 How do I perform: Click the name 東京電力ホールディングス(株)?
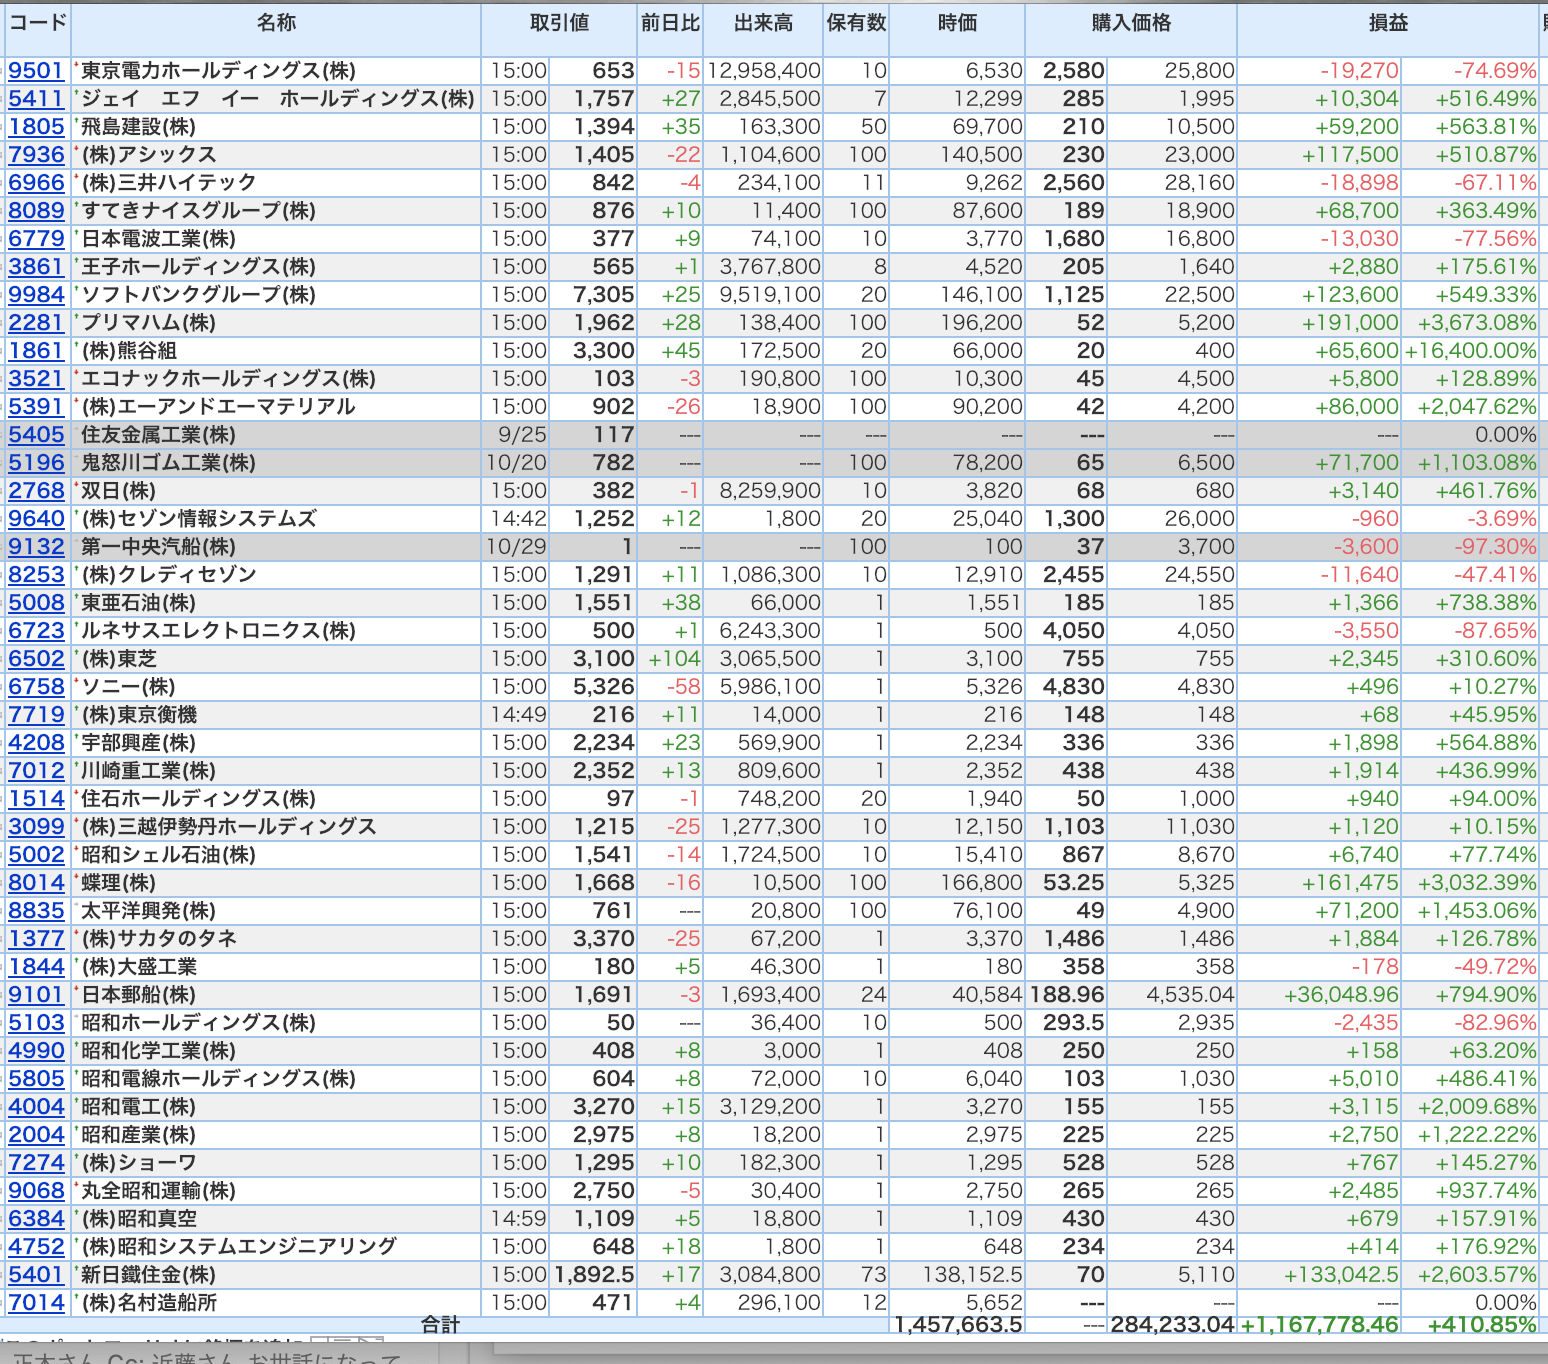218,71
